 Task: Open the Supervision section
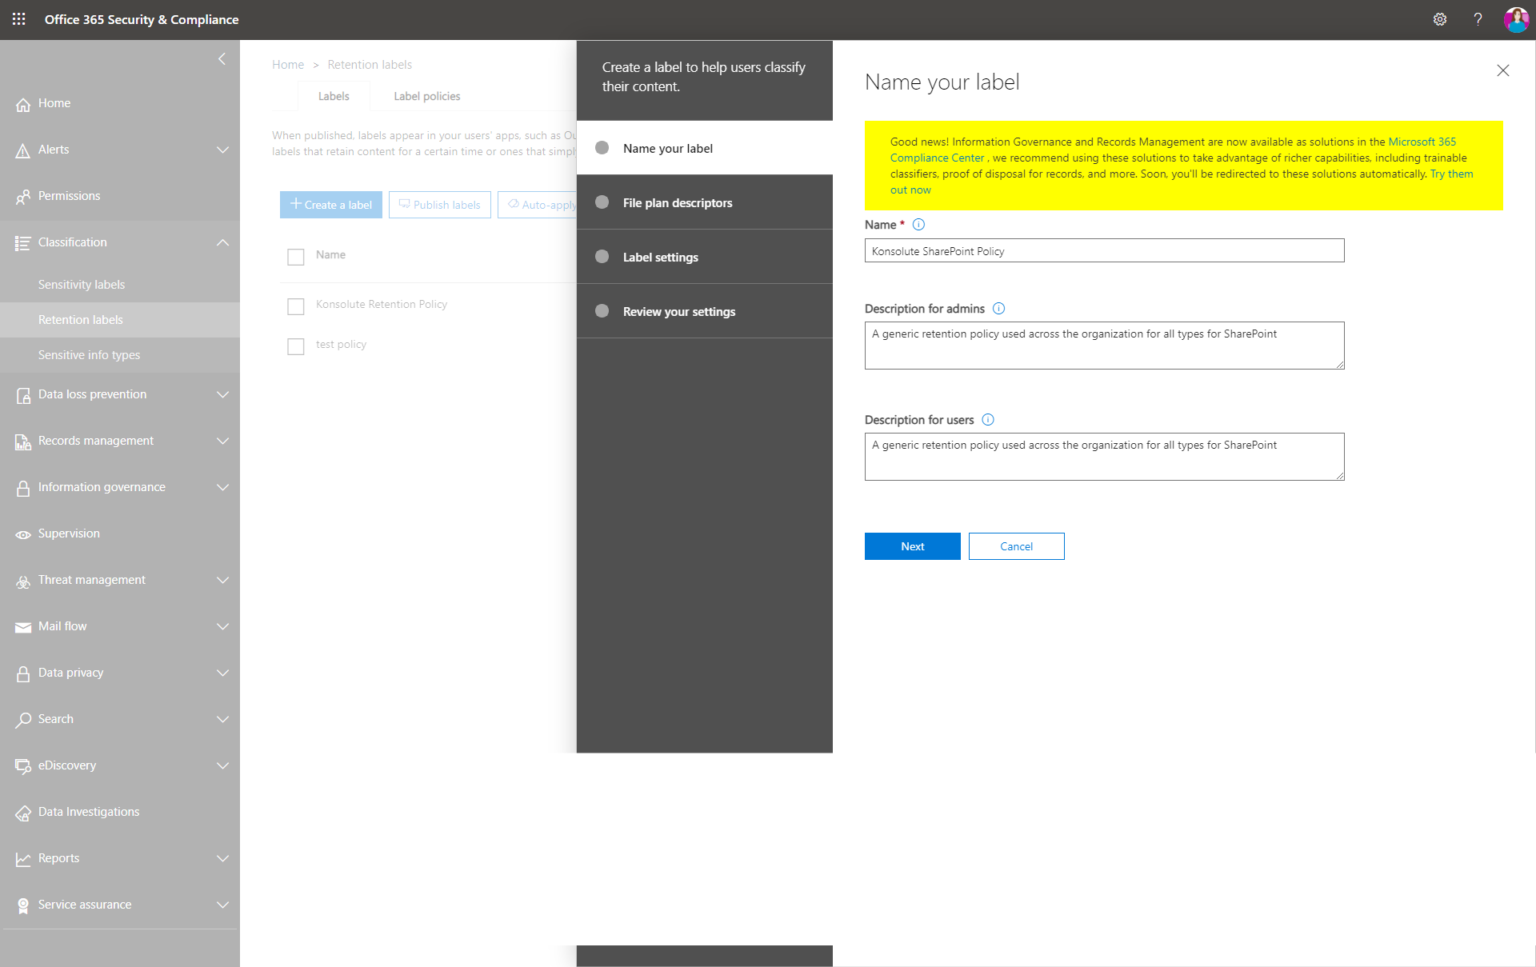68,533
